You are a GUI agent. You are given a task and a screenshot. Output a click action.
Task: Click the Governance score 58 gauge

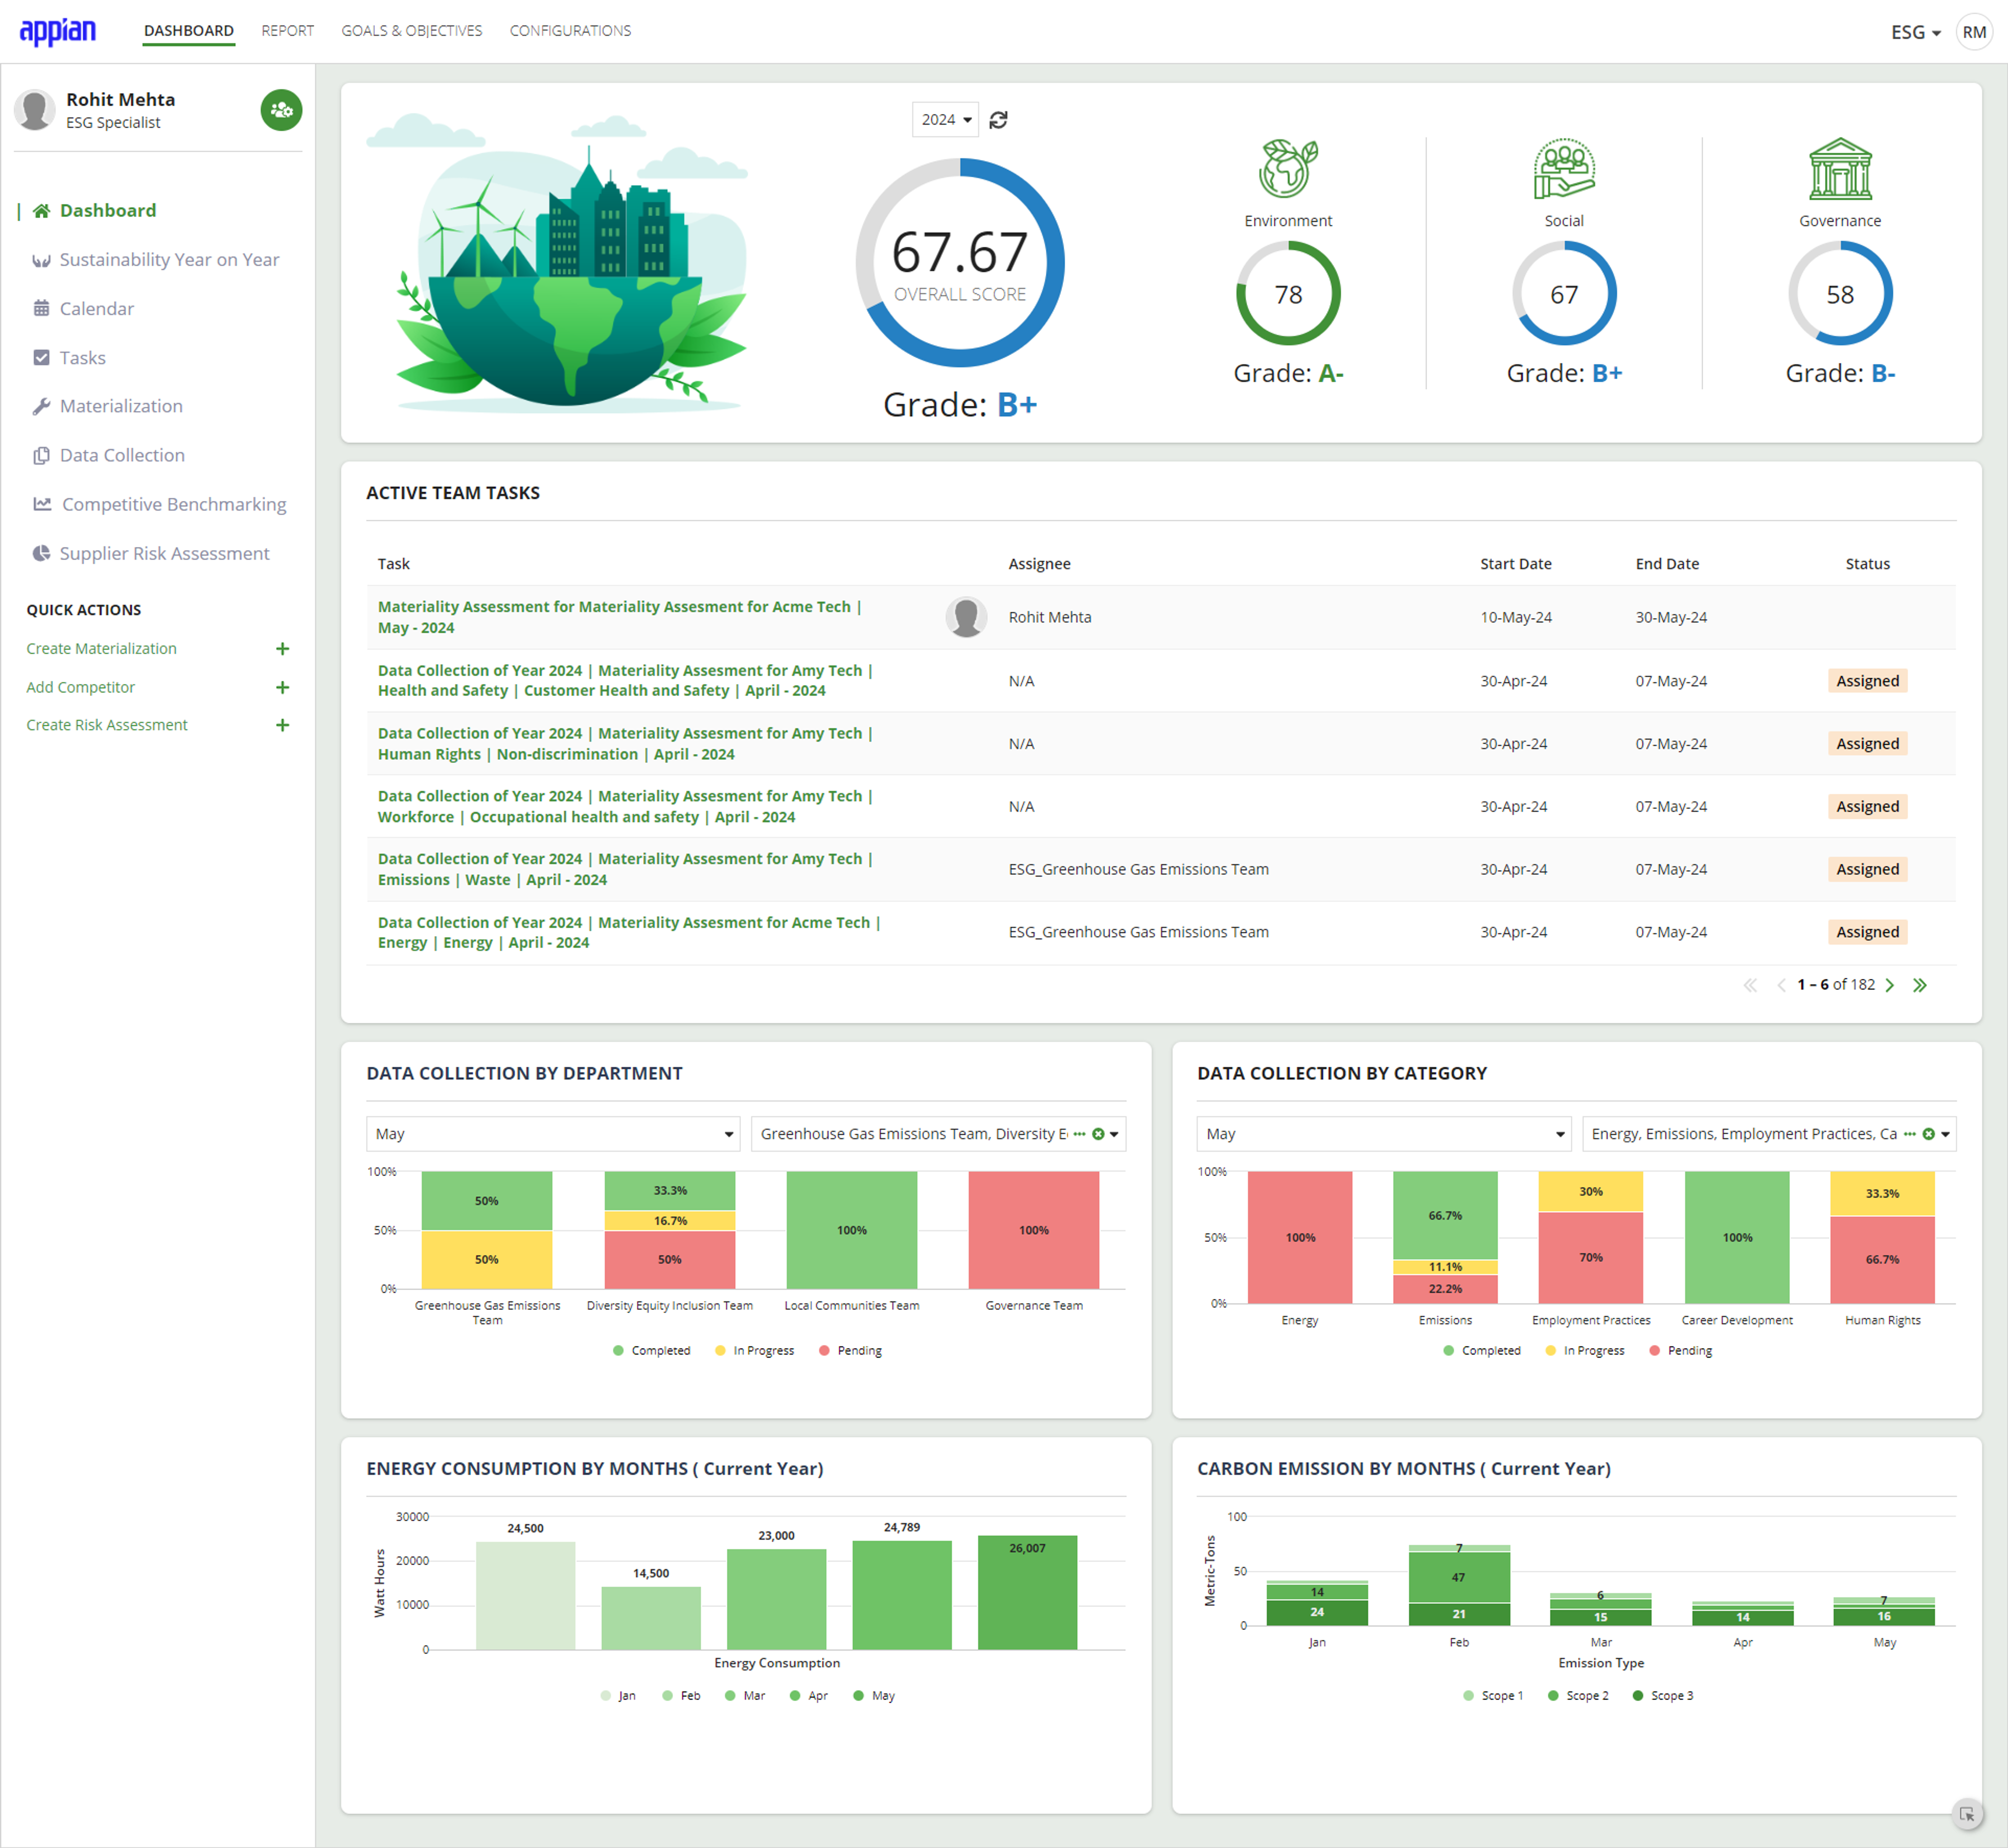(x=1840, y=294)
